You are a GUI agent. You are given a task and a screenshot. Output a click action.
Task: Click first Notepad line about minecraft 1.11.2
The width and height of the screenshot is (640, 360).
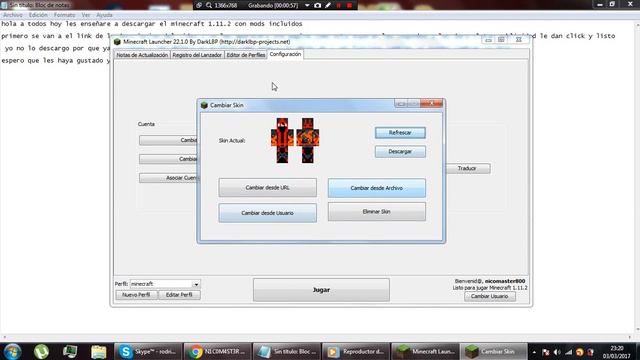(x=152, y=24)
